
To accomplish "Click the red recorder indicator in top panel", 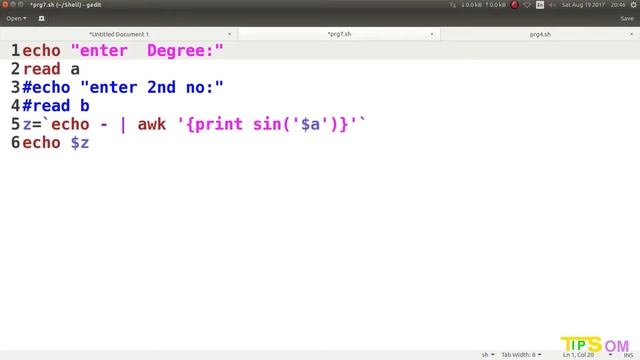I will 514,5.
